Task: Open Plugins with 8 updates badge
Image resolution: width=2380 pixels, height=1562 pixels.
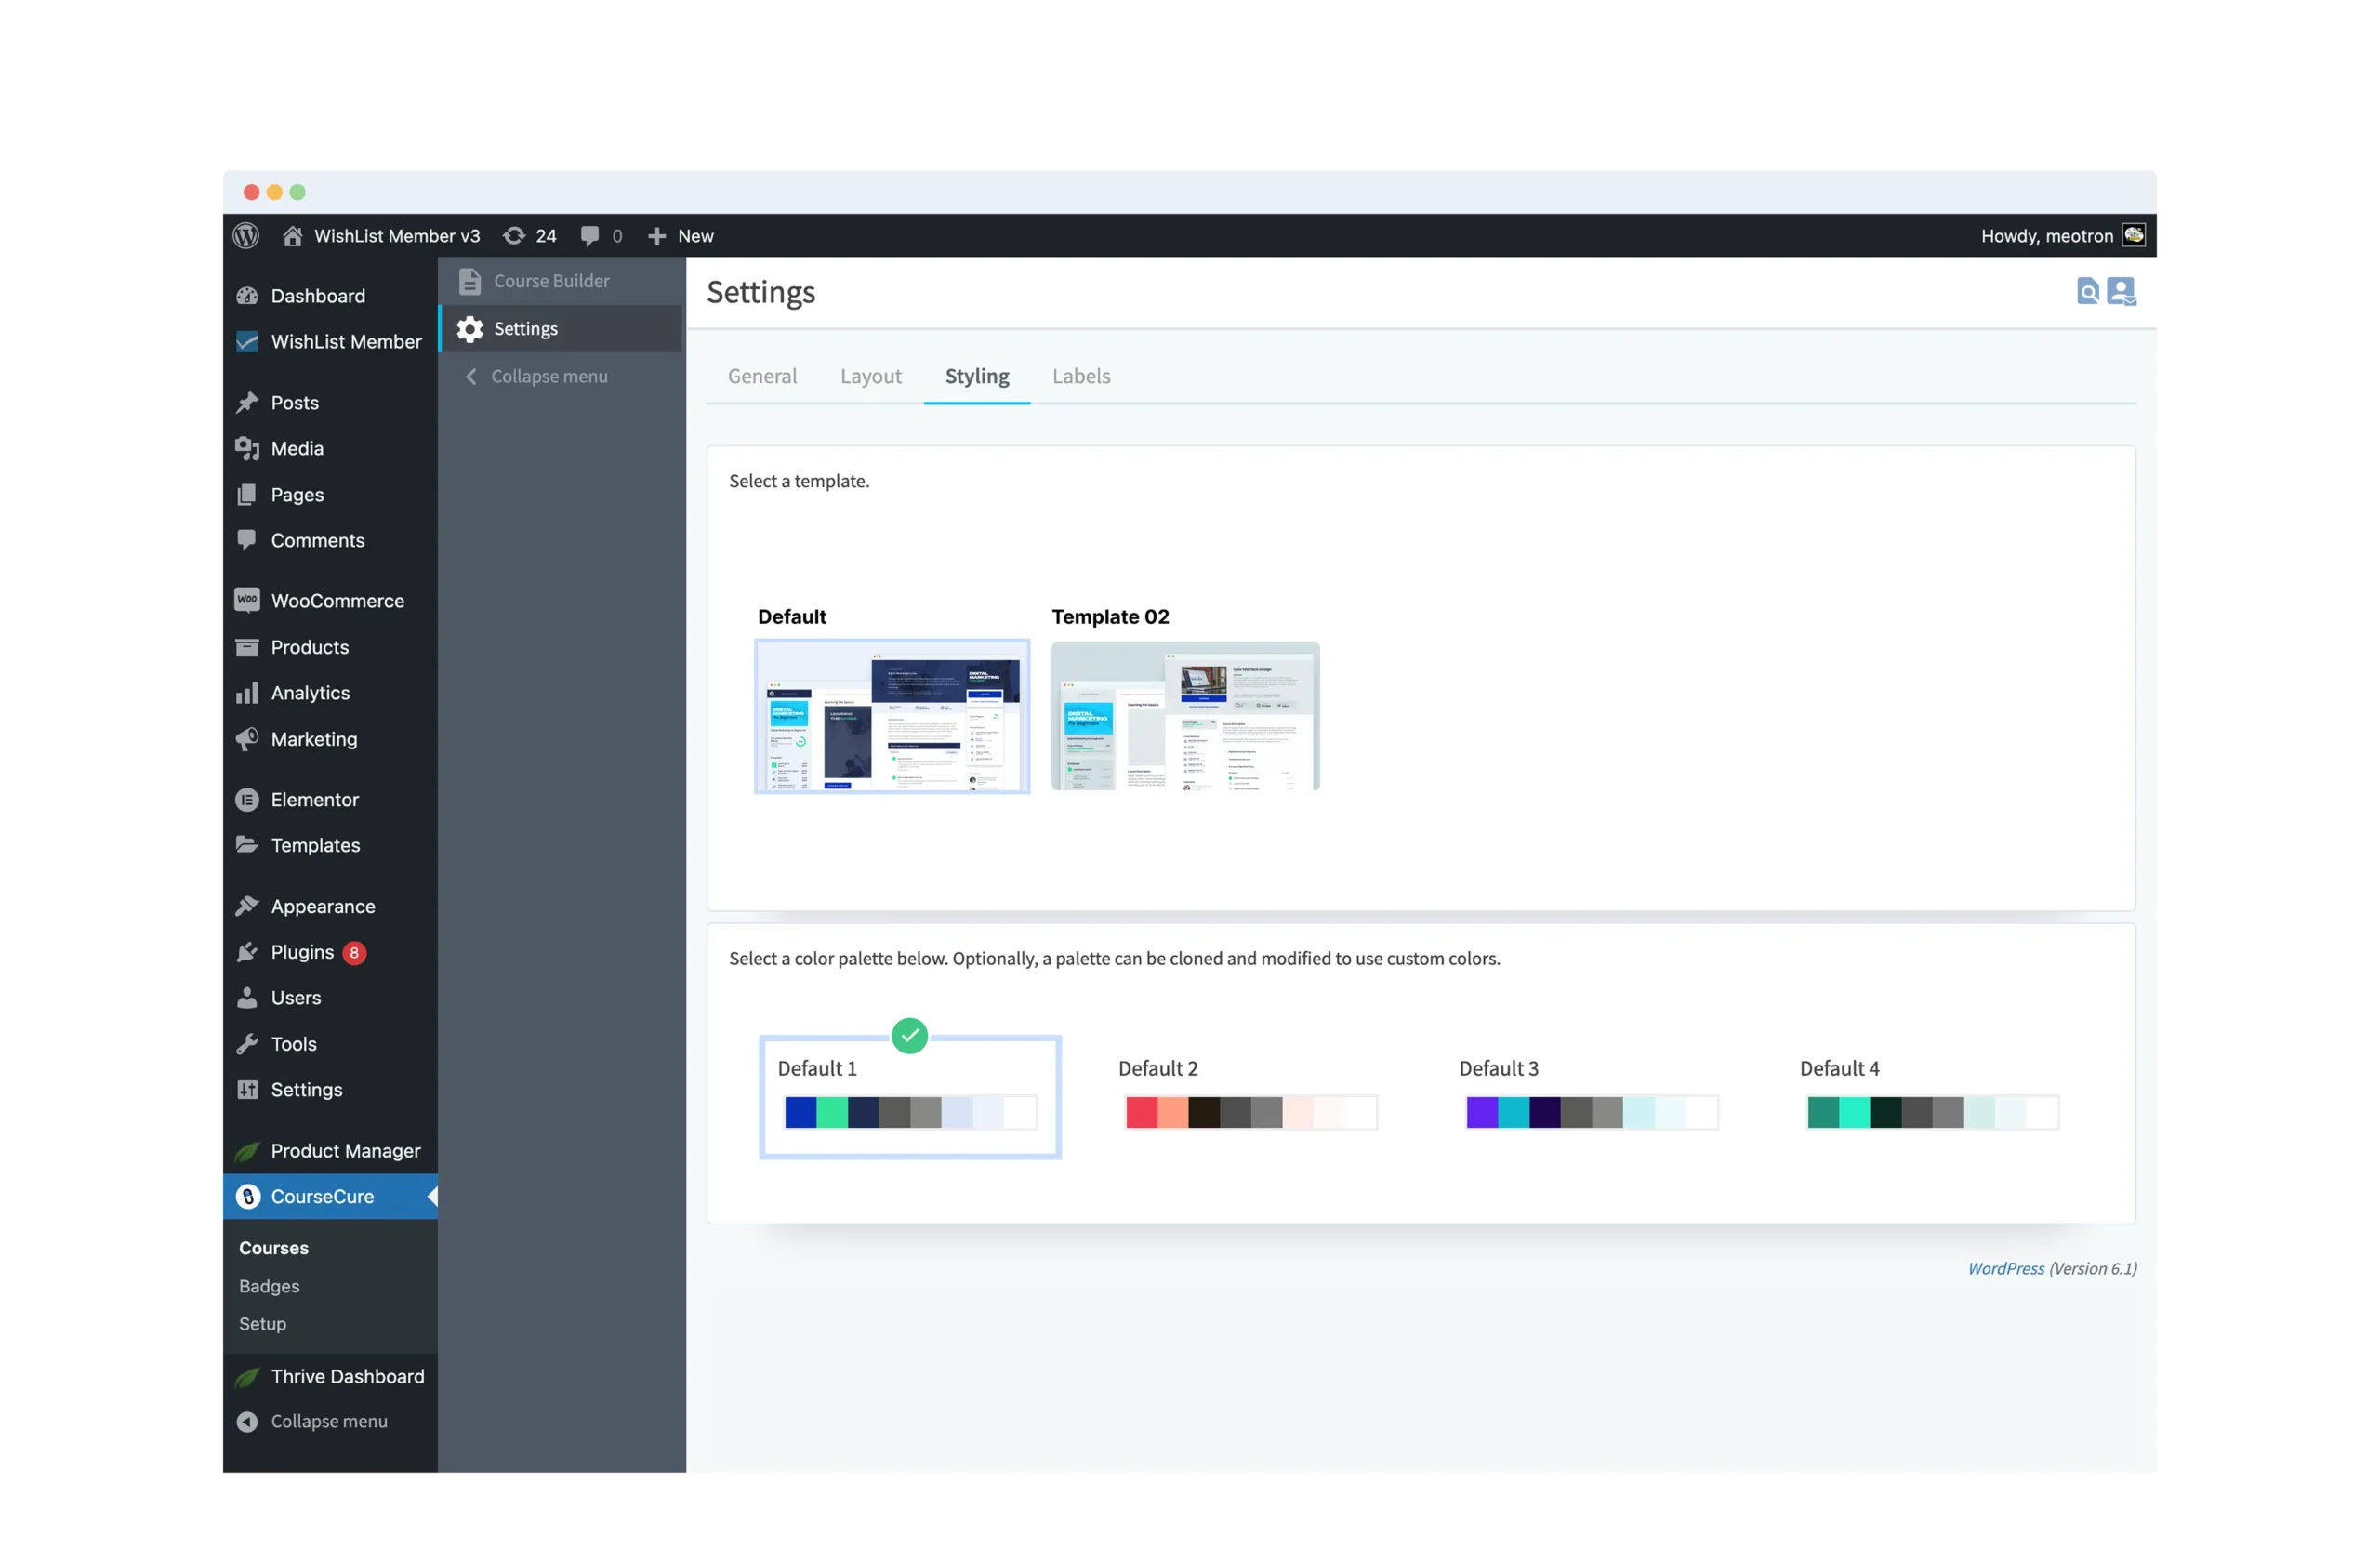Action: coord(302,952)
